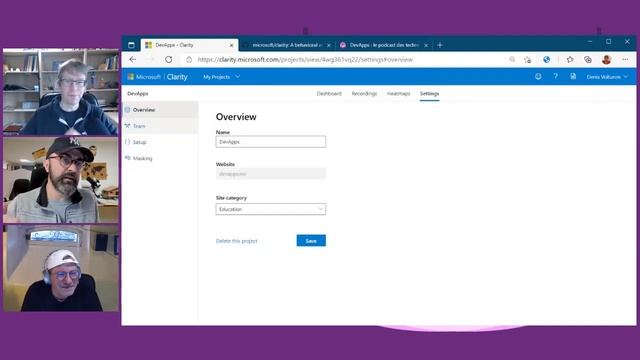Go back using the browser back arrow
This screenshot has height=360, width=640.
click(x=133, y=60)
